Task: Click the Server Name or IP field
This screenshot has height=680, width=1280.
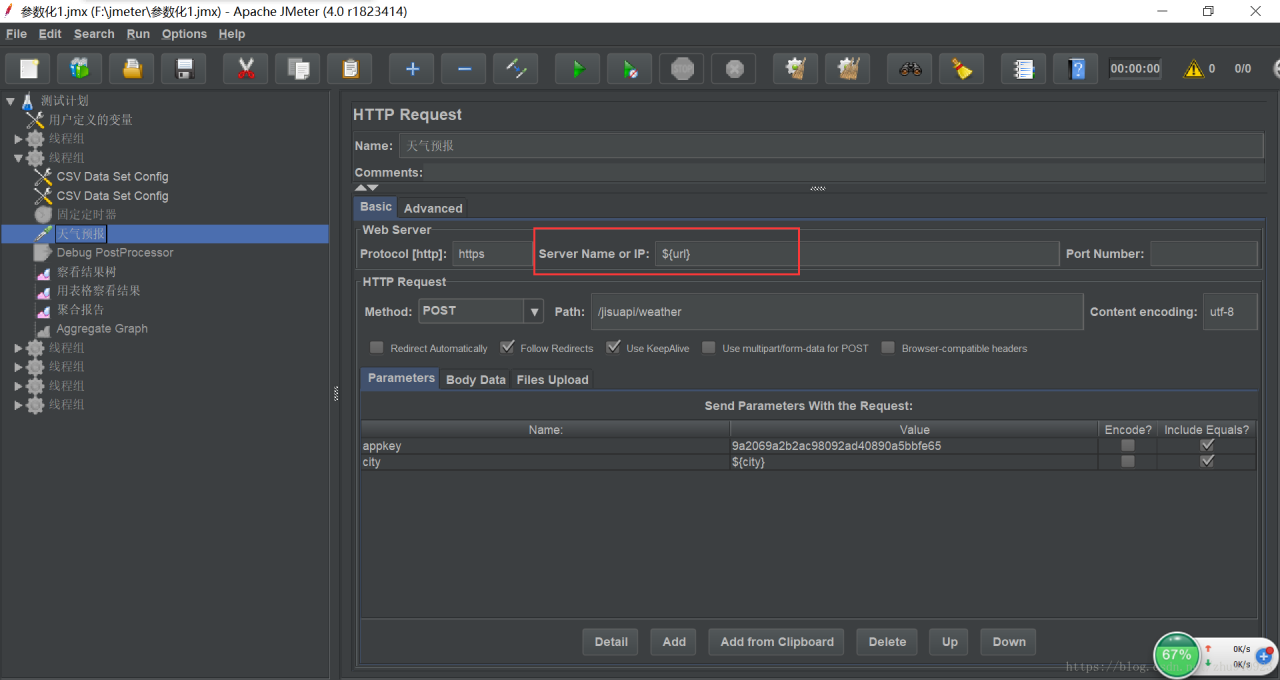Action: pyautogui.click(x=855, y=254)
